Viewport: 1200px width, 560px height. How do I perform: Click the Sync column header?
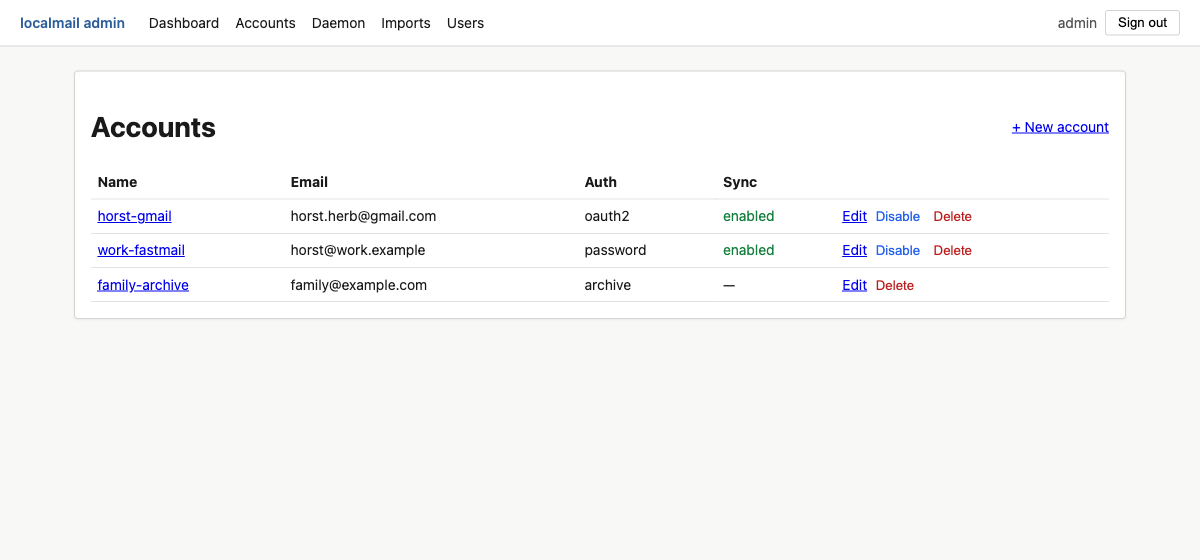click(740, 182)
